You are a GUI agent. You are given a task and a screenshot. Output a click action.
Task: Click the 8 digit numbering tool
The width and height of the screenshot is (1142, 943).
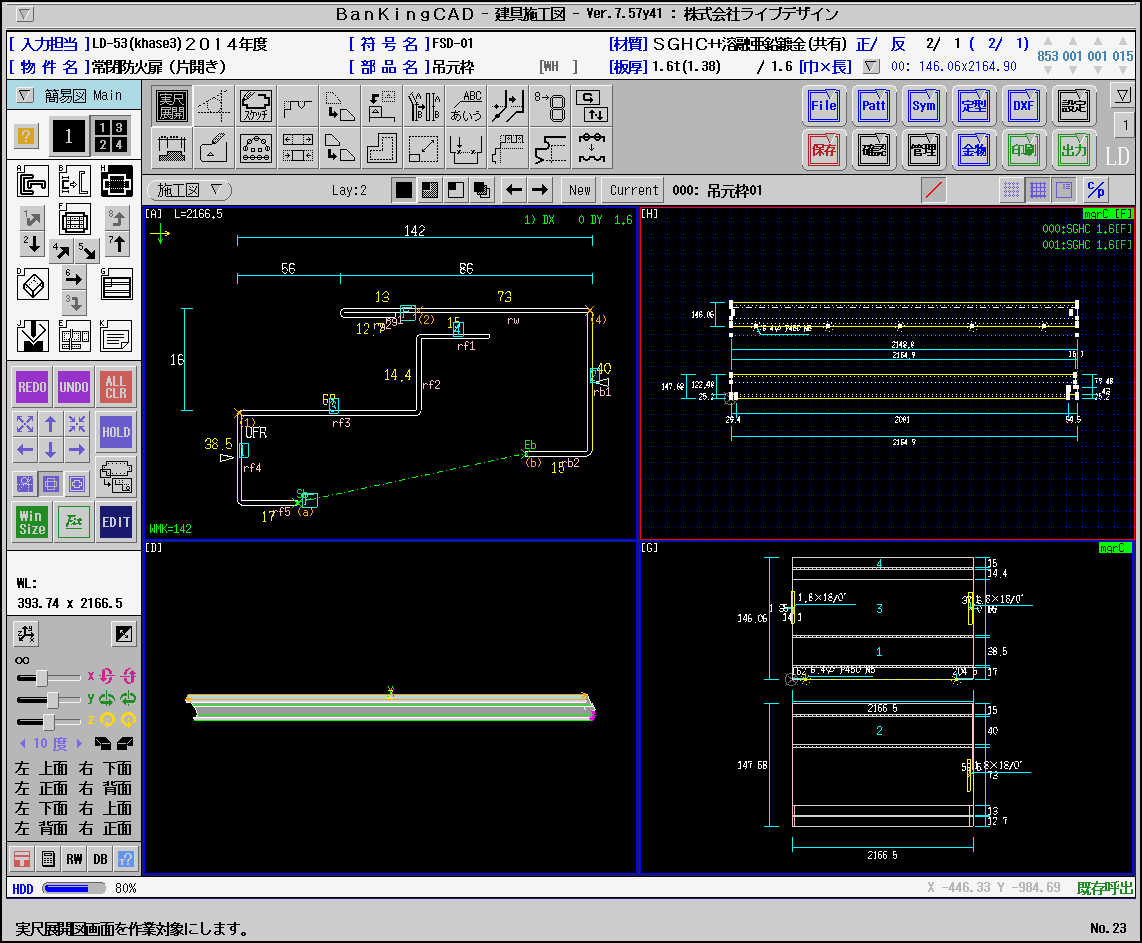click(550, 106)
